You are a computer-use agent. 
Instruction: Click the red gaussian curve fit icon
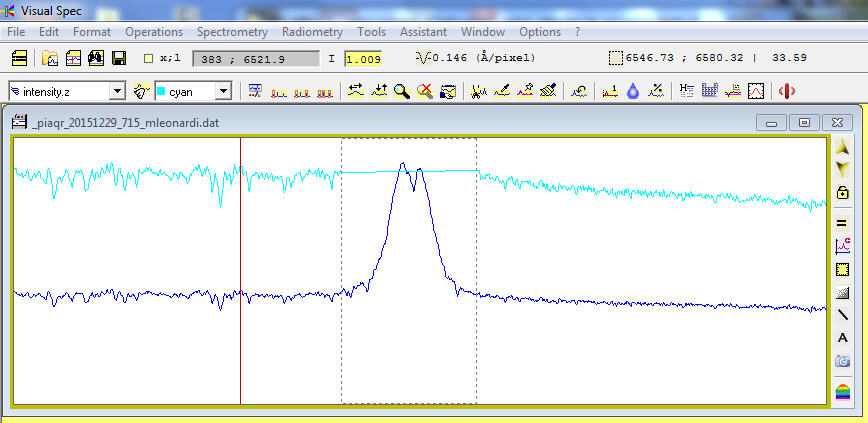756,91
